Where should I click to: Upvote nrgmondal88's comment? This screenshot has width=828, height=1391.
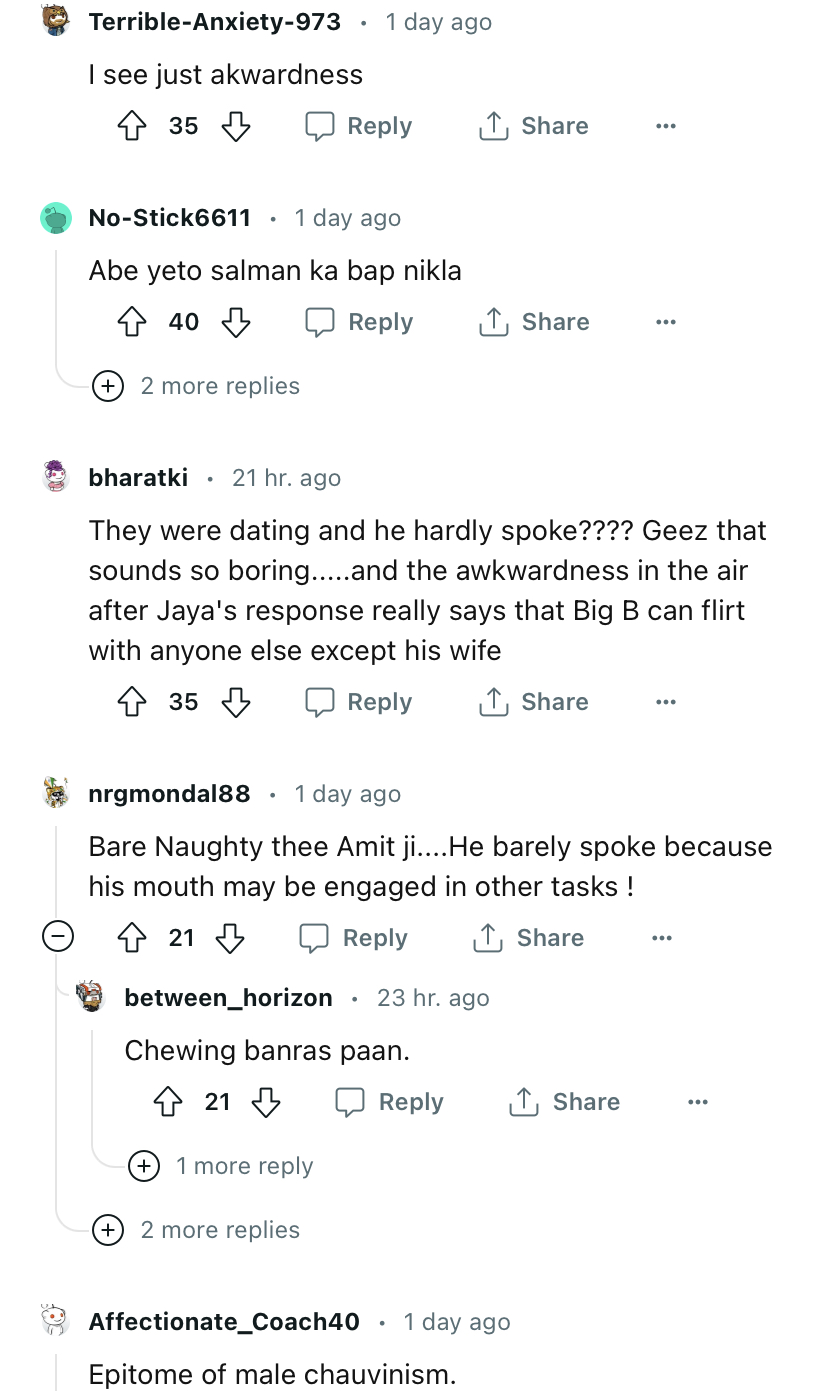pos(132,938)
